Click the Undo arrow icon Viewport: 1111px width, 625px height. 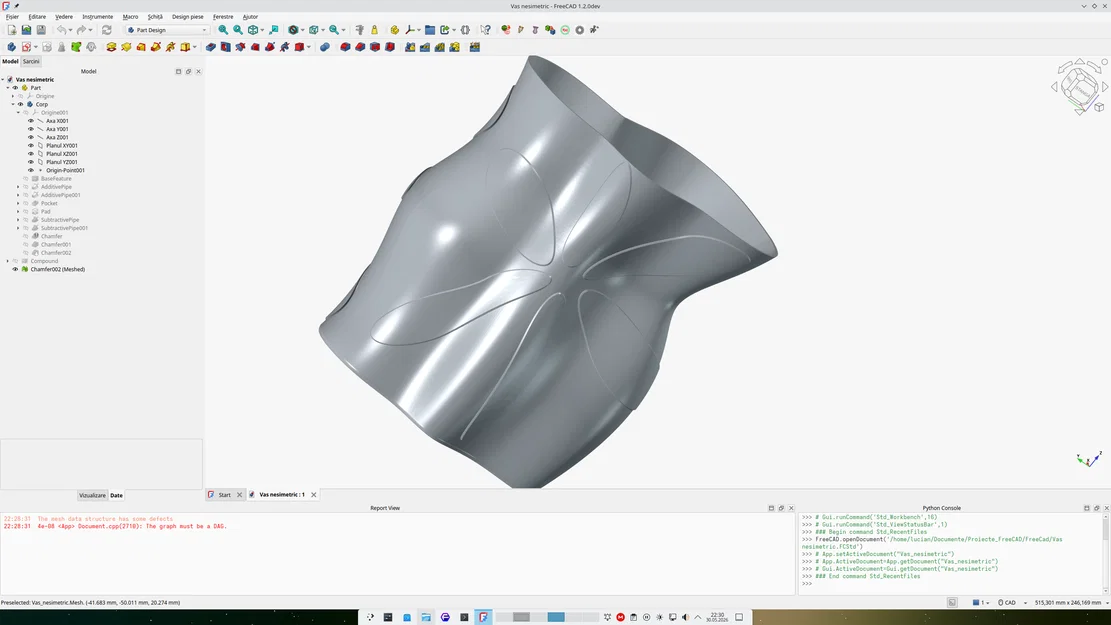pyautogui.click(x=62, y=30)
